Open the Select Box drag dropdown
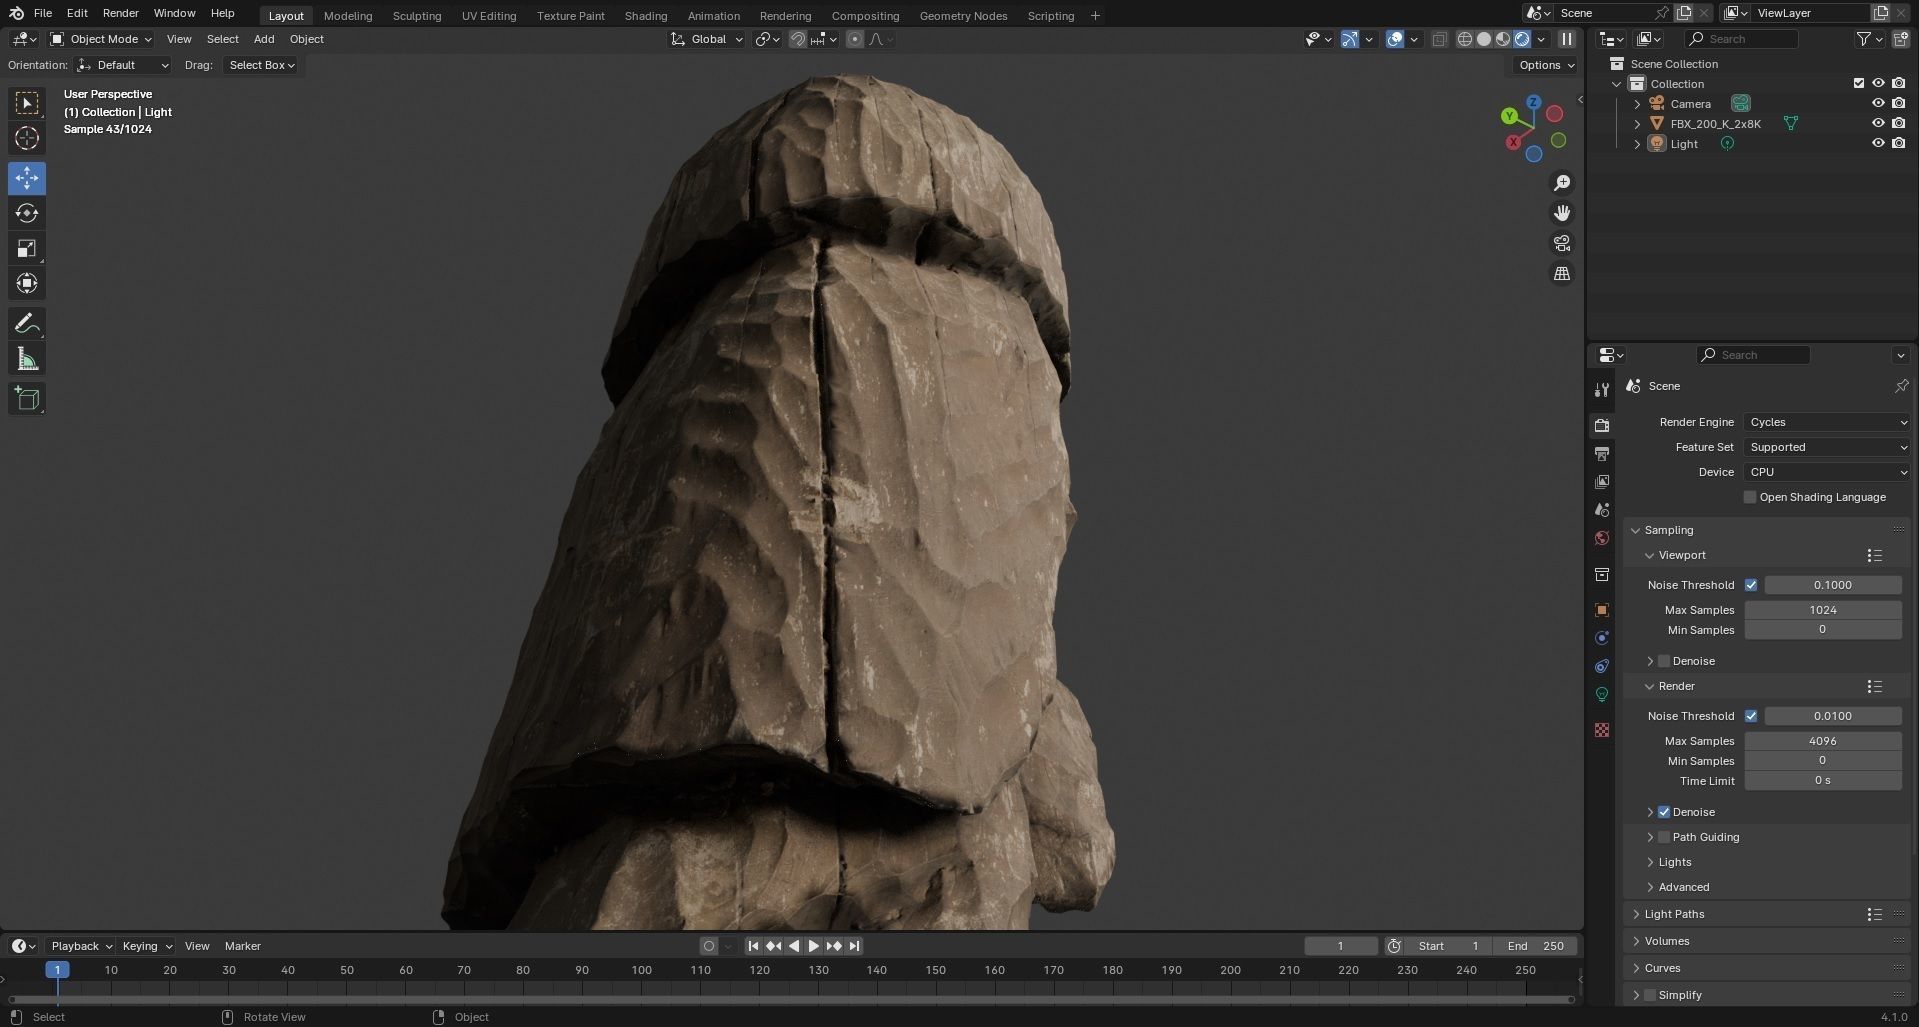The height and width of the screenshot is (1027, 1919). click(262, 65)
